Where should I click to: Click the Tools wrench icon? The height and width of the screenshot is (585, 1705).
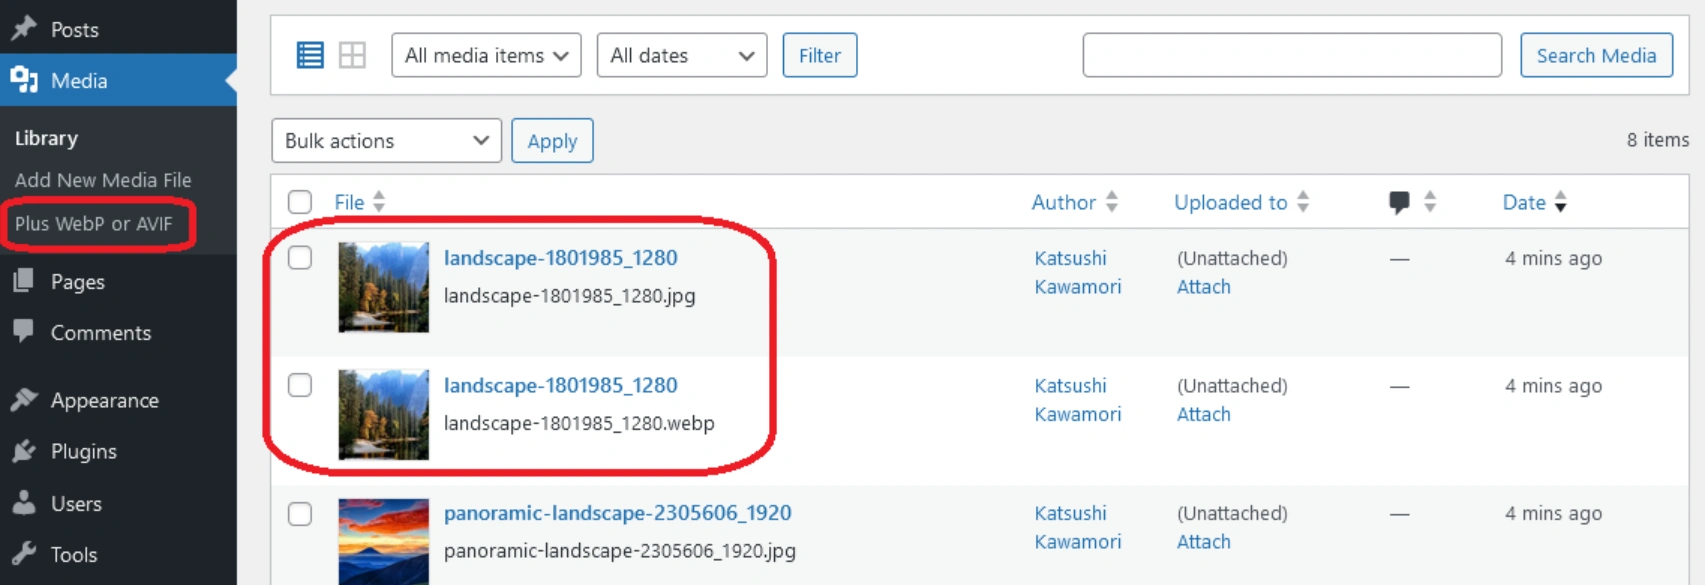click(x=24, y=553)
